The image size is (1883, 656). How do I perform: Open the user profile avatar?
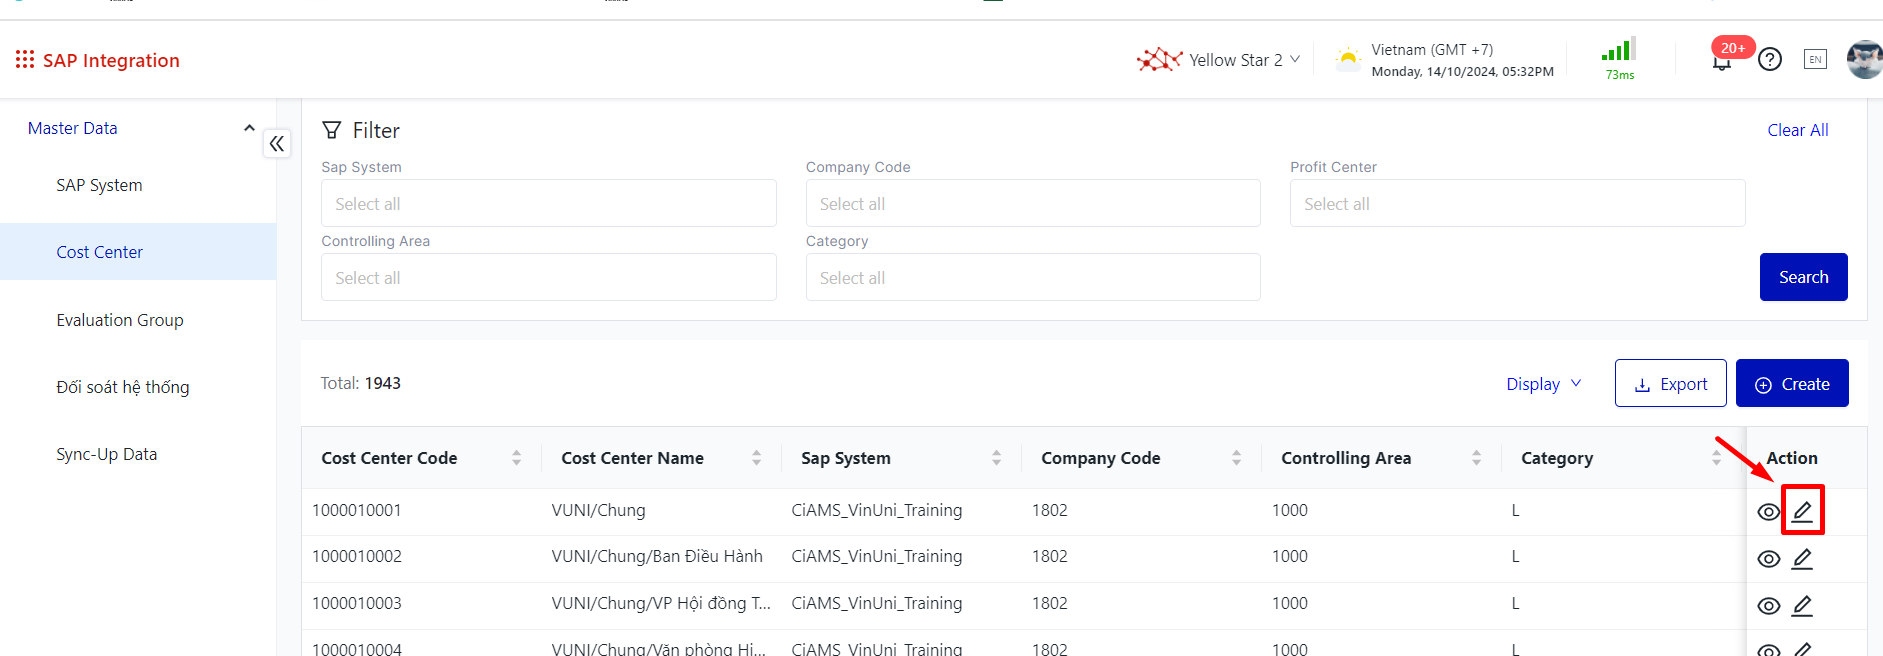(x=1864, y=60)
